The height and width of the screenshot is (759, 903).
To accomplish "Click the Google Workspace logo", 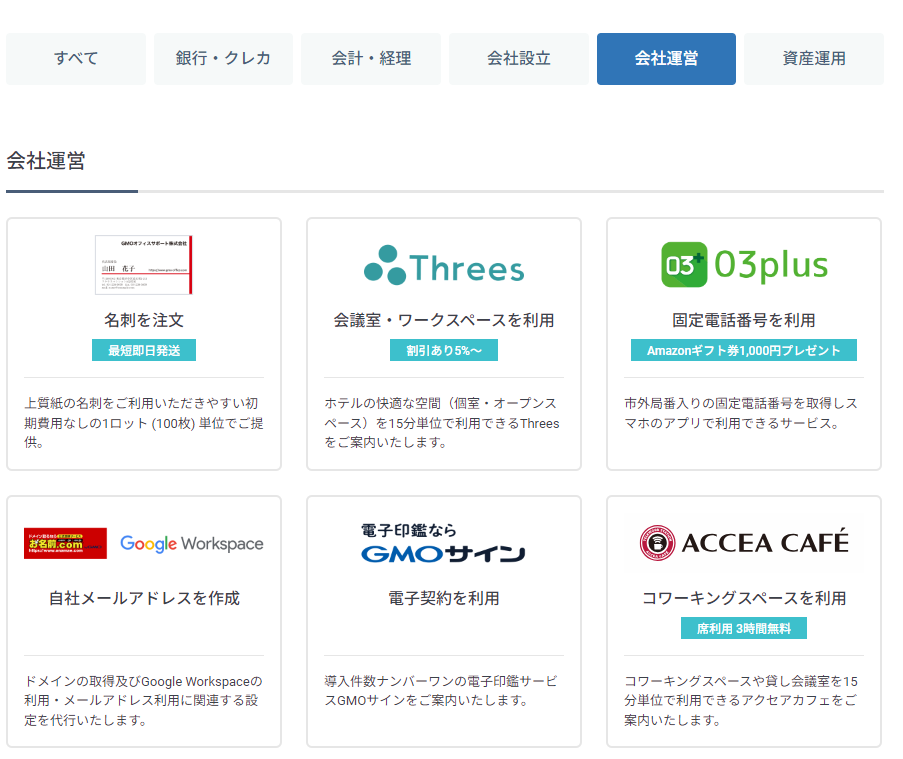I will click(192, 544).
